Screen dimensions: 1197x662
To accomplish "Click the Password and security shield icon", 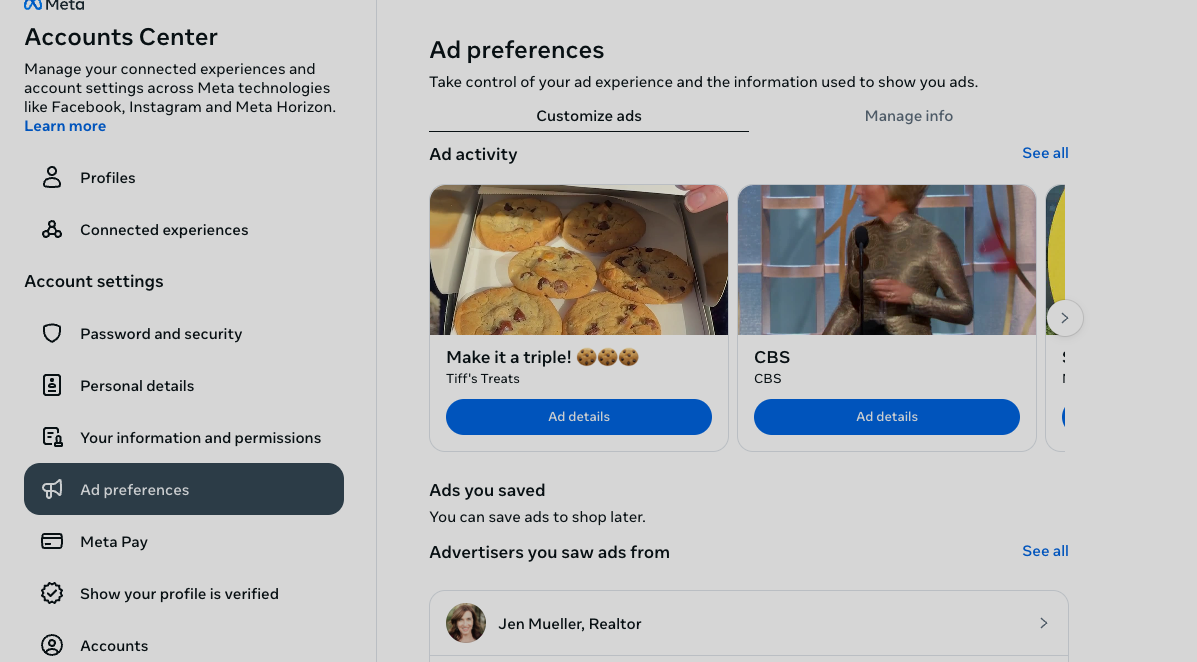I will [52, 333].
